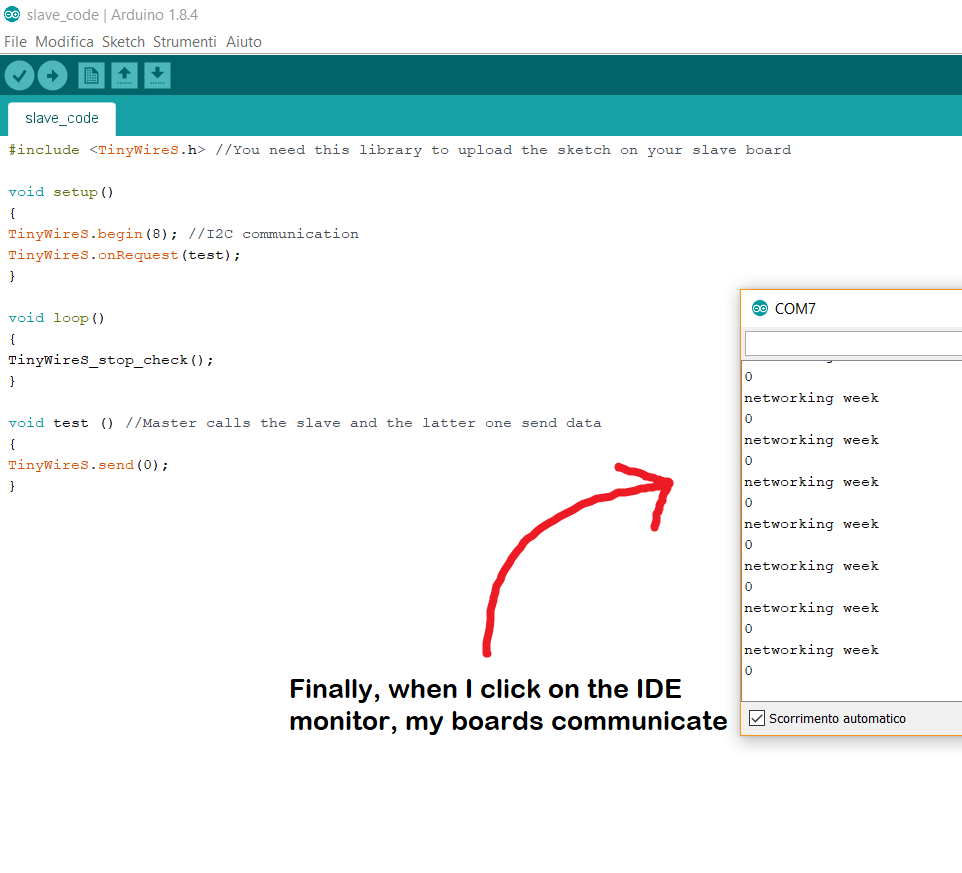The height and width of the screenshot is (873, 962).
Task: Click the Arduino logo in the title bar
Action: point(12,15)
